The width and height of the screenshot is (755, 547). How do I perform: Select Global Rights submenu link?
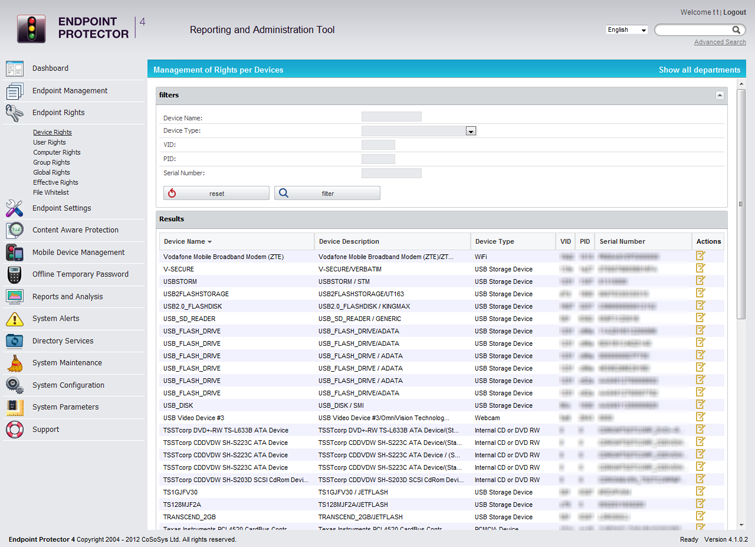coord(51,172)
